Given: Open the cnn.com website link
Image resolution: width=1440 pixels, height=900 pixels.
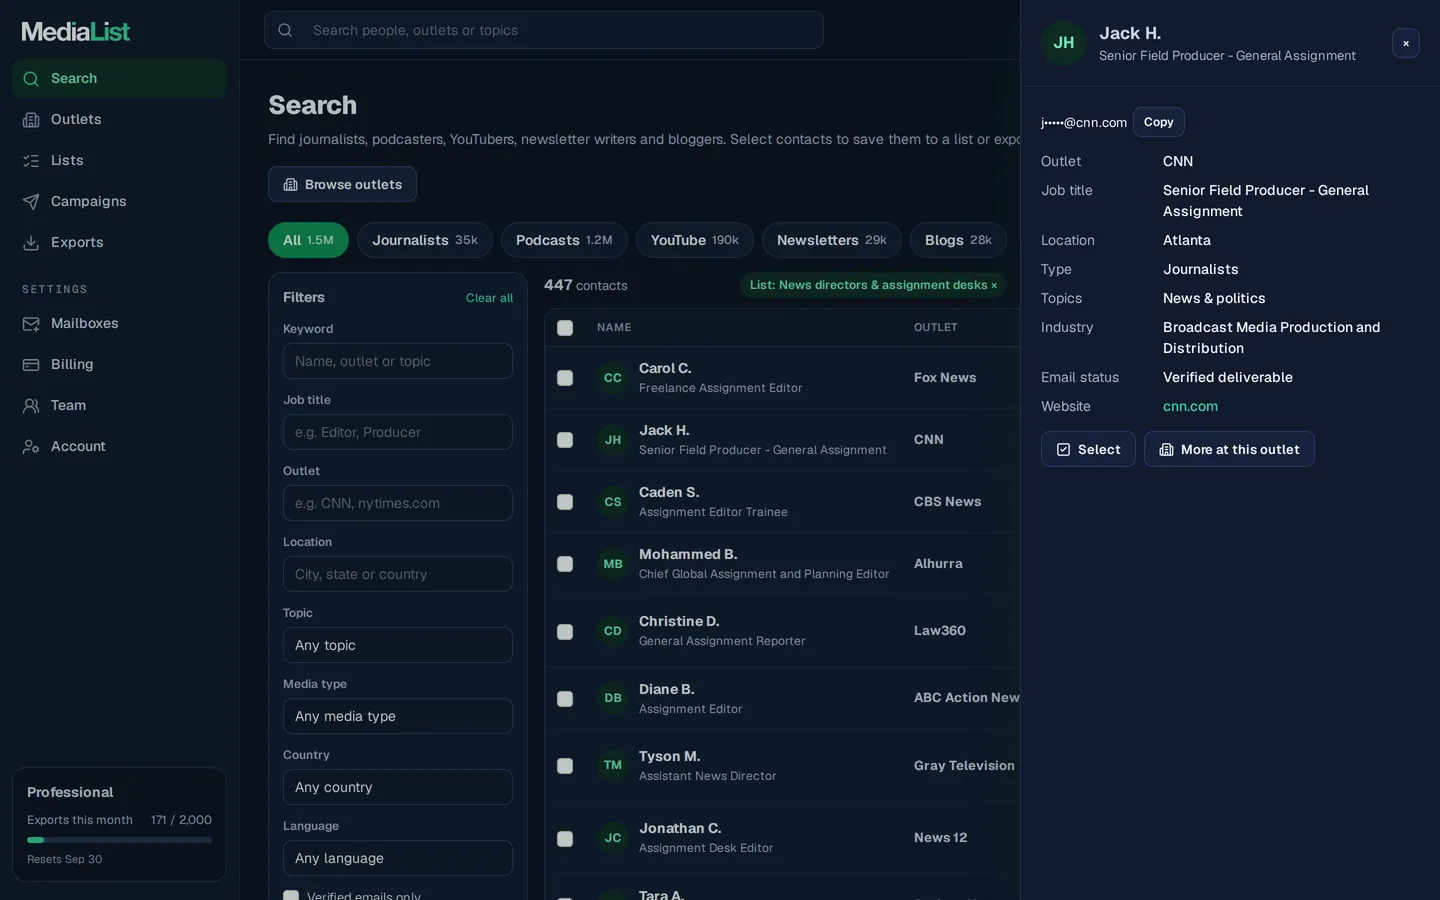Looking at the screenshot, I should point(1190,406).
